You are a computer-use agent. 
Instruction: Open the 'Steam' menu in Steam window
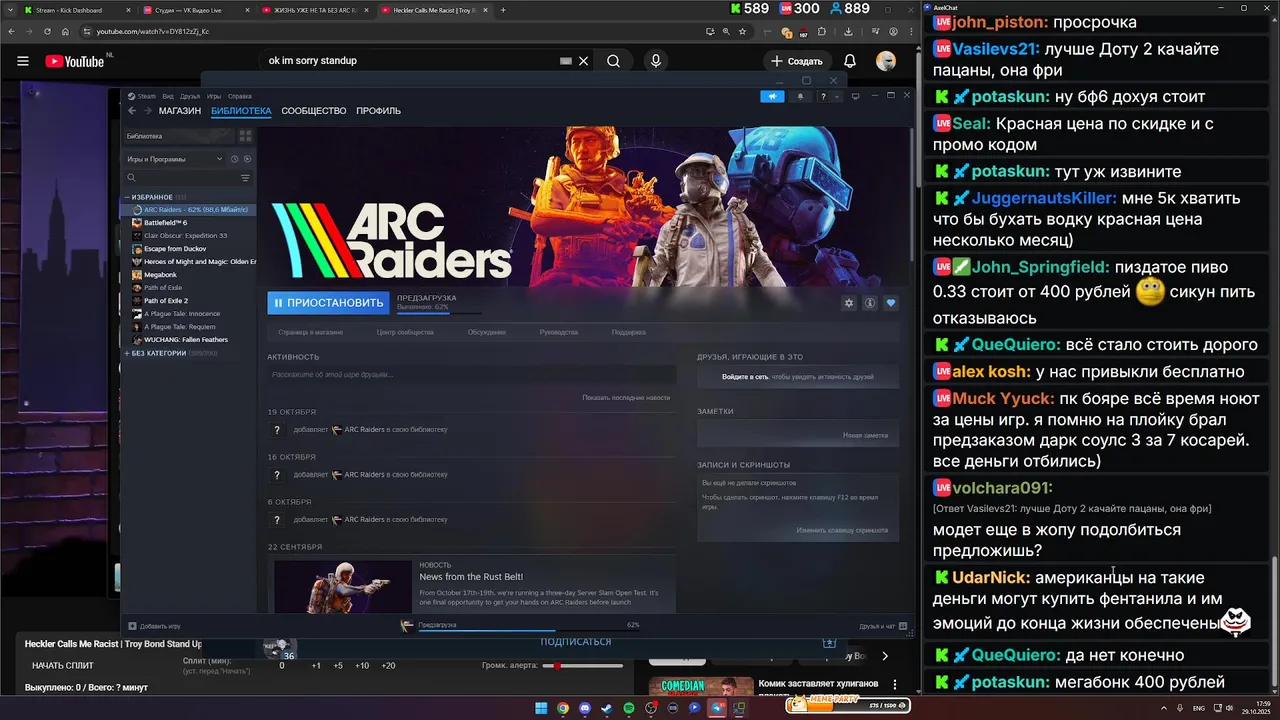pyautogui.click(x=146, y=96)
